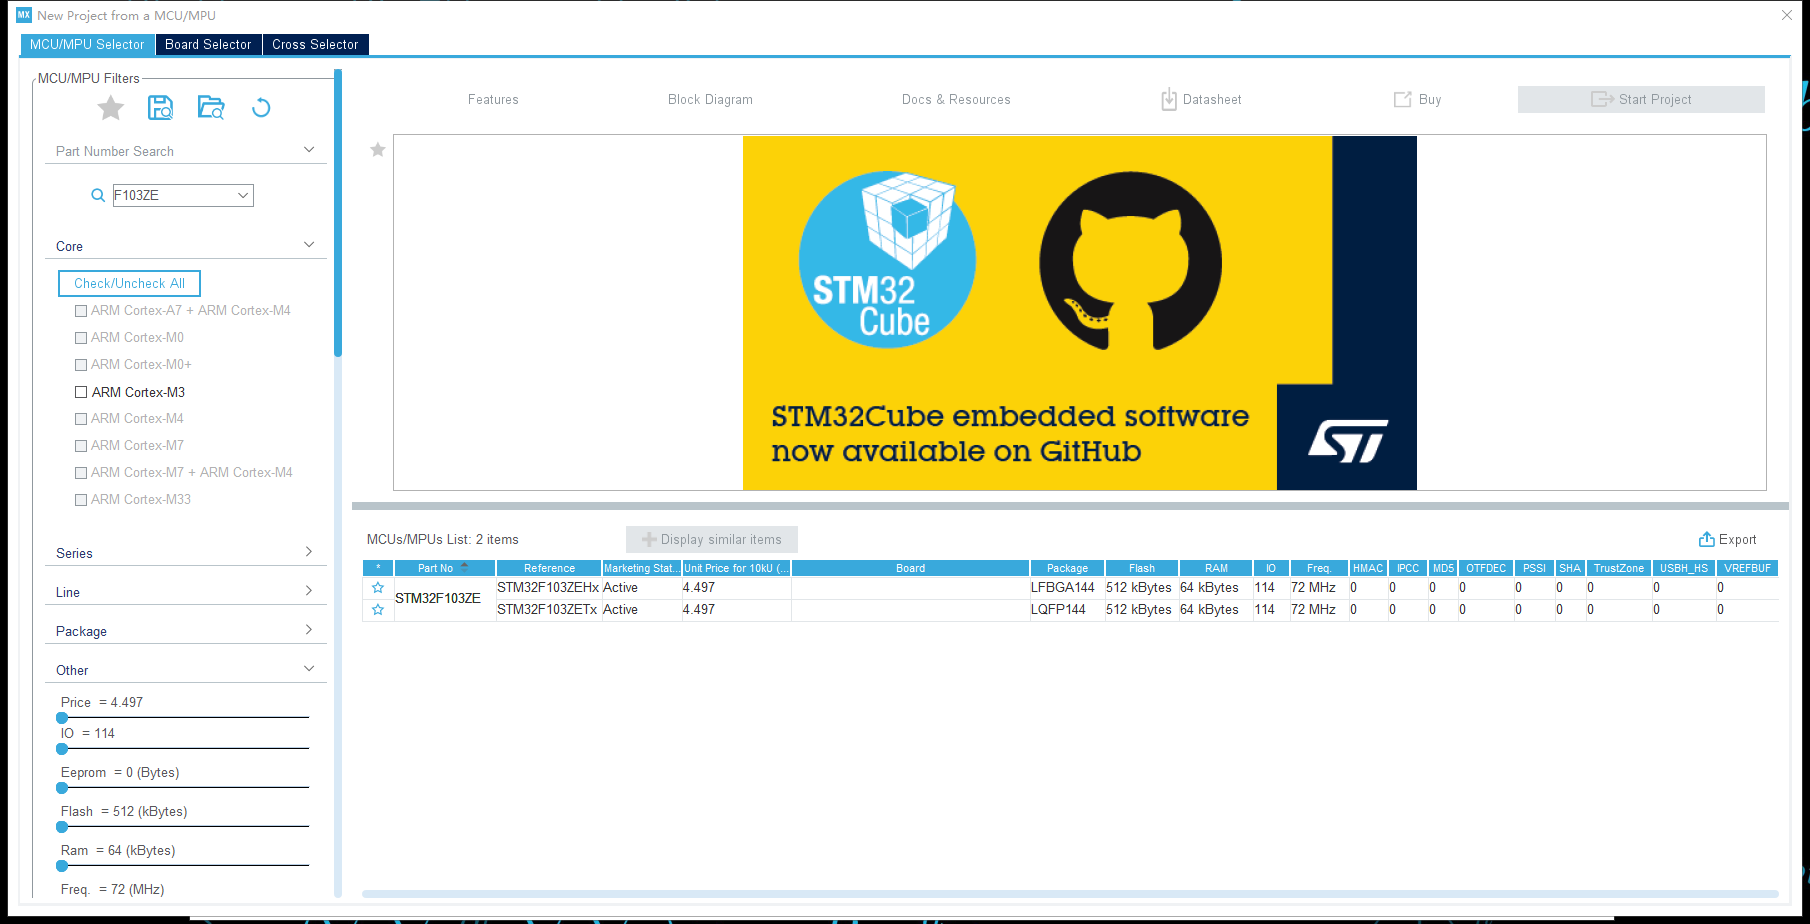
Task: Click the Export icon
Action: [1707, 540]
